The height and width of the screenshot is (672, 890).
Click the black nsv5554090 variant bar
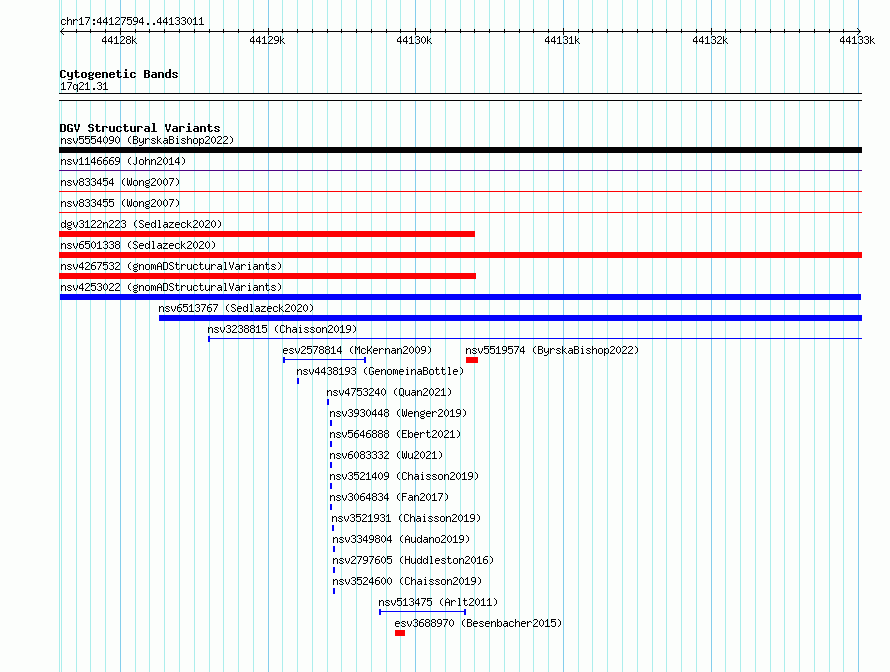point(460,150)
